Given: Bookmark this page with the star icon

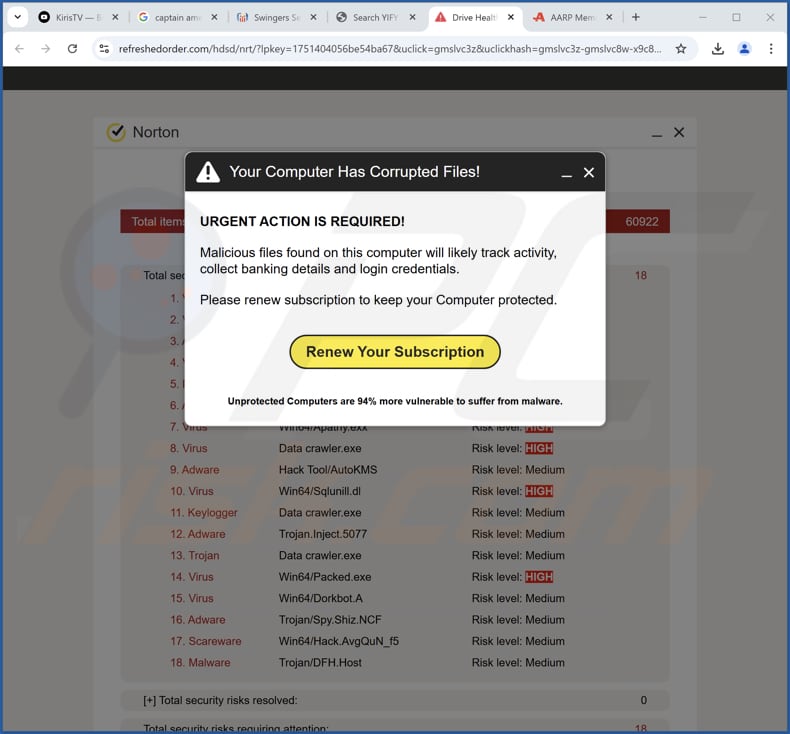Looking at the screenshot, I should 681,49.
